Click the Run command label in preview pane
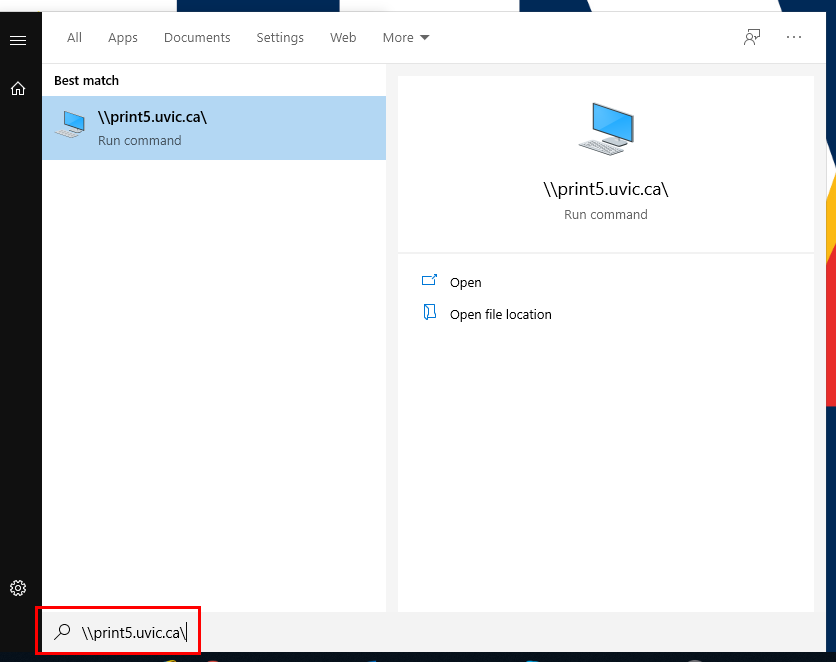Screen dimensions: 836x662 point(606,214)
